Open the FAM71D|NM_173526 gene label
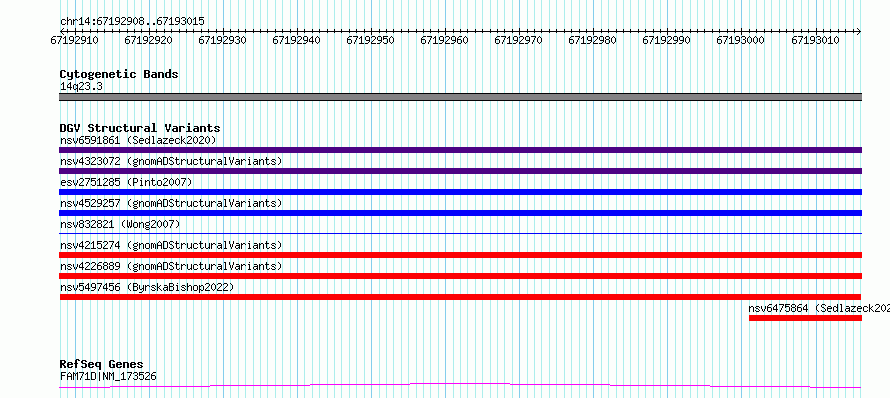The width and height of the screenshot is (890, 398). tap(108, 376)
